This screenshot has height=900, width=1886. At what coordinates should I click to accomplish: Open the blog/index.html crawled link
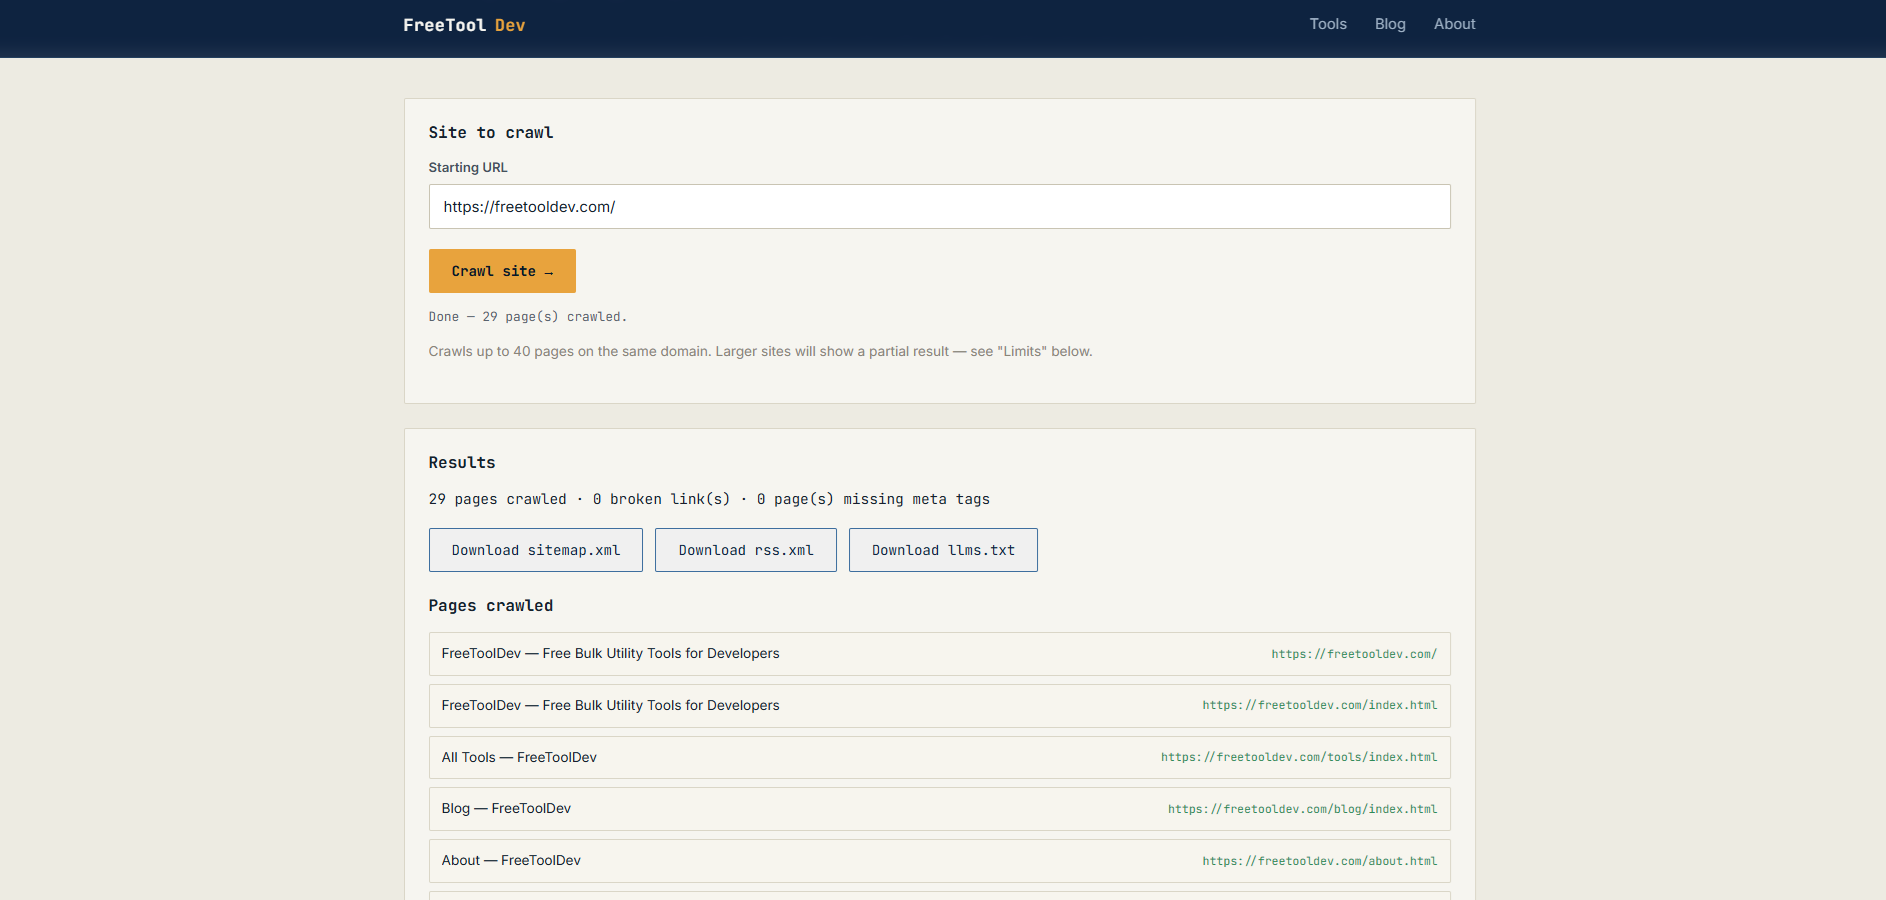click(1303, 809)
